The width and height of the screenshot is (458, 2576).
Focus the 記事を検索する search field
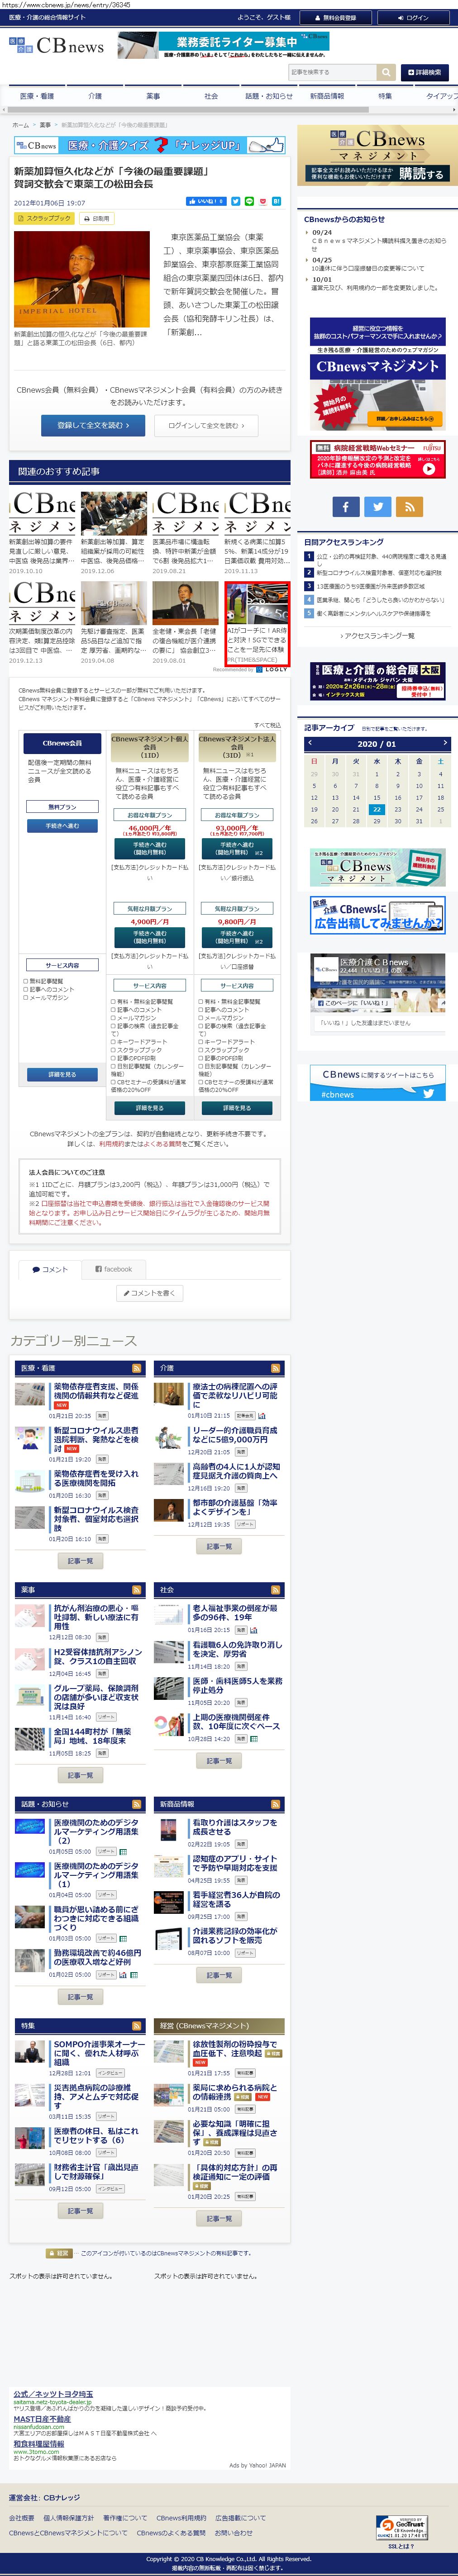coord(331,72)
